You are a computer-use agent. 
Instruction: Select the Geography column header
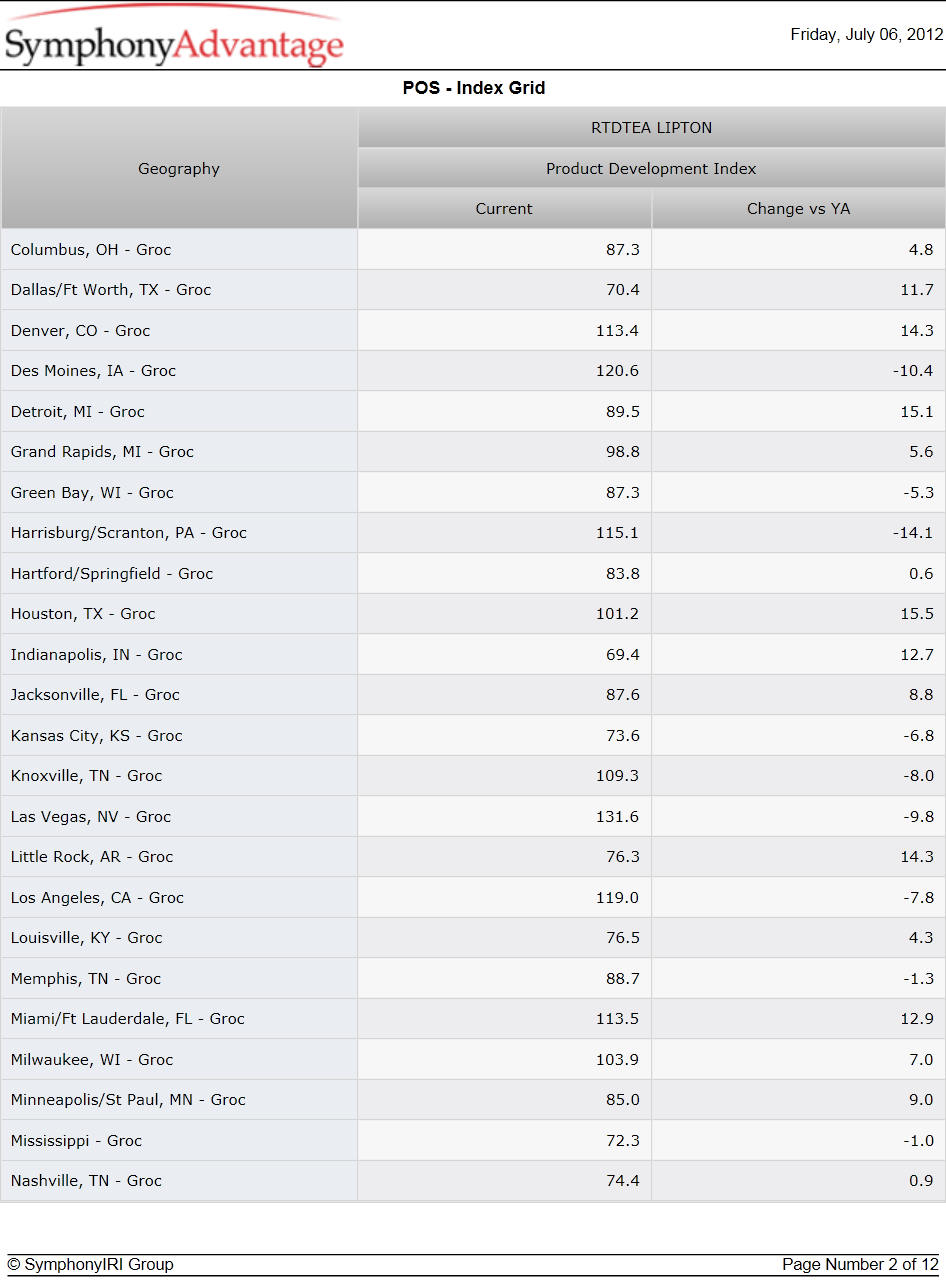pyautogui.click(x=179, y=168)
